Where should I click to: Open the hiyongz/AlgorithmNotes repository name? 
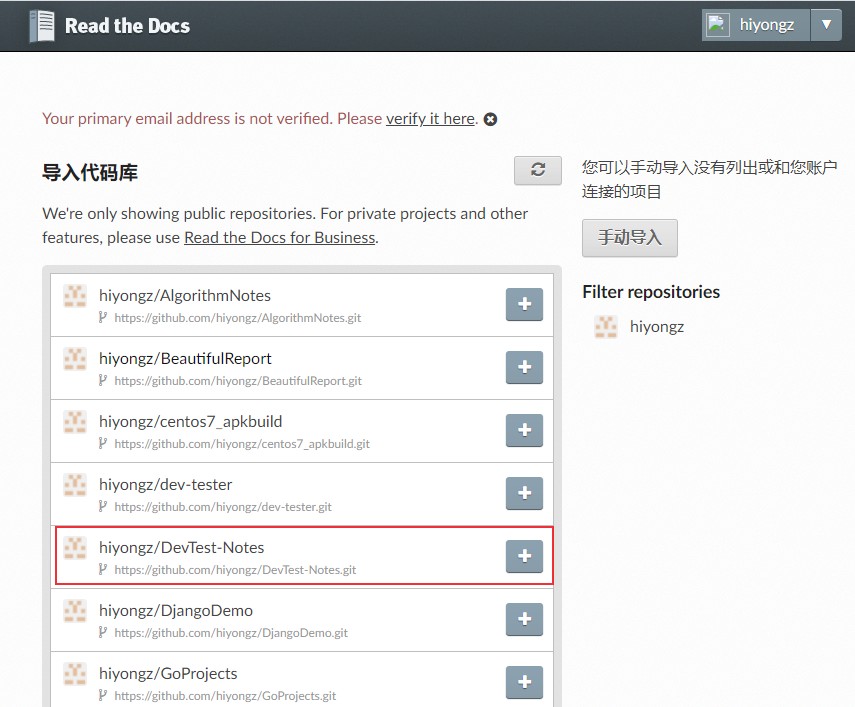pos(185,295)
